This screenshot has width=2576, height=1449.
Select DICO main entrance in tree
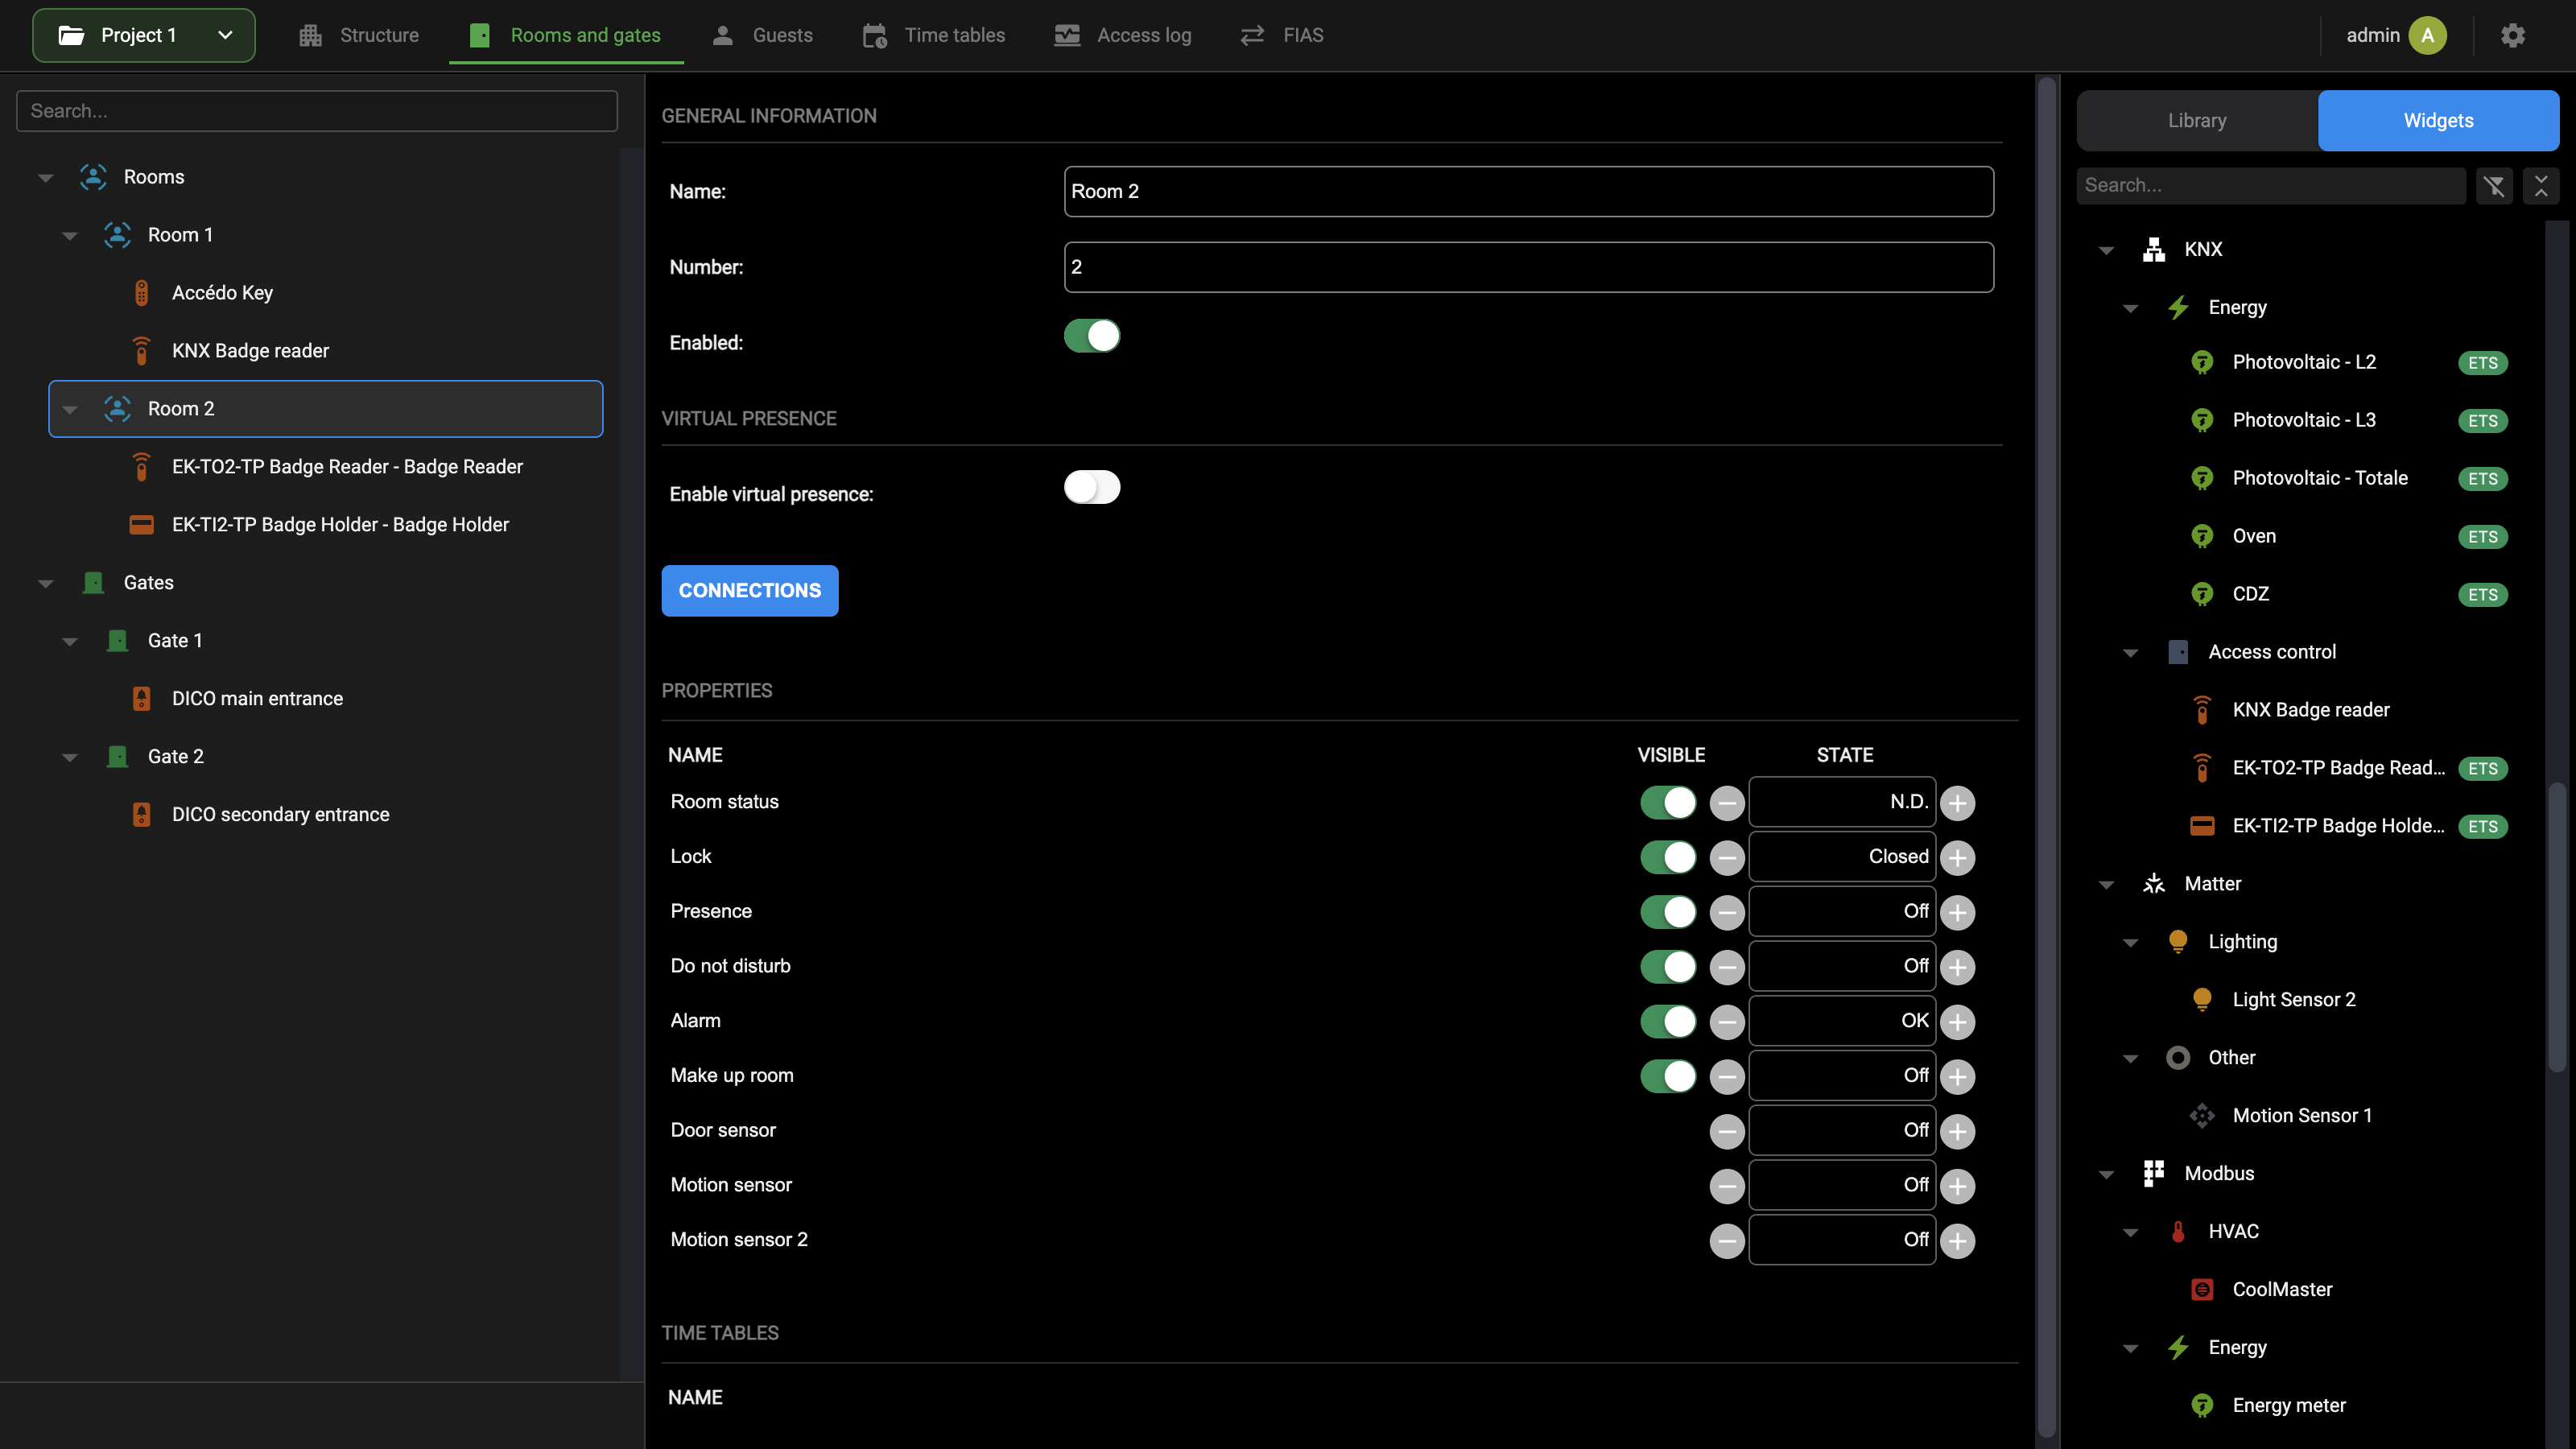[257, 699]
